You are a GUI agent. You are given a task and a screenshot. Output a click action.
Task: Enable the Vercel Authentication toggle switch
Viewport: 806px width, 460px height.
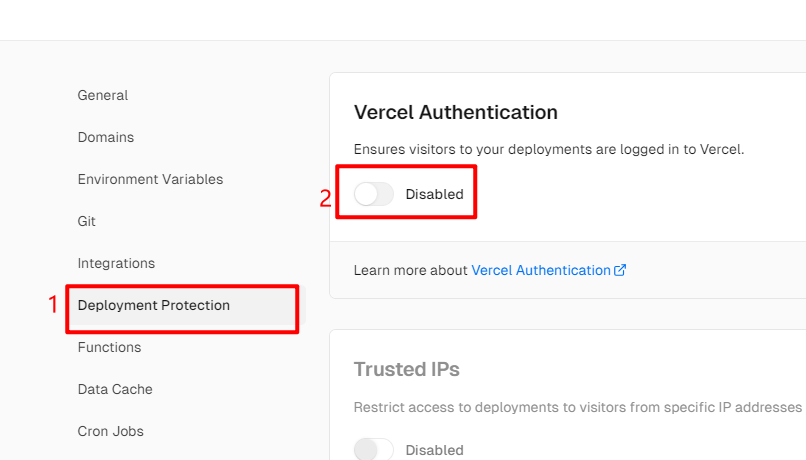374,194
